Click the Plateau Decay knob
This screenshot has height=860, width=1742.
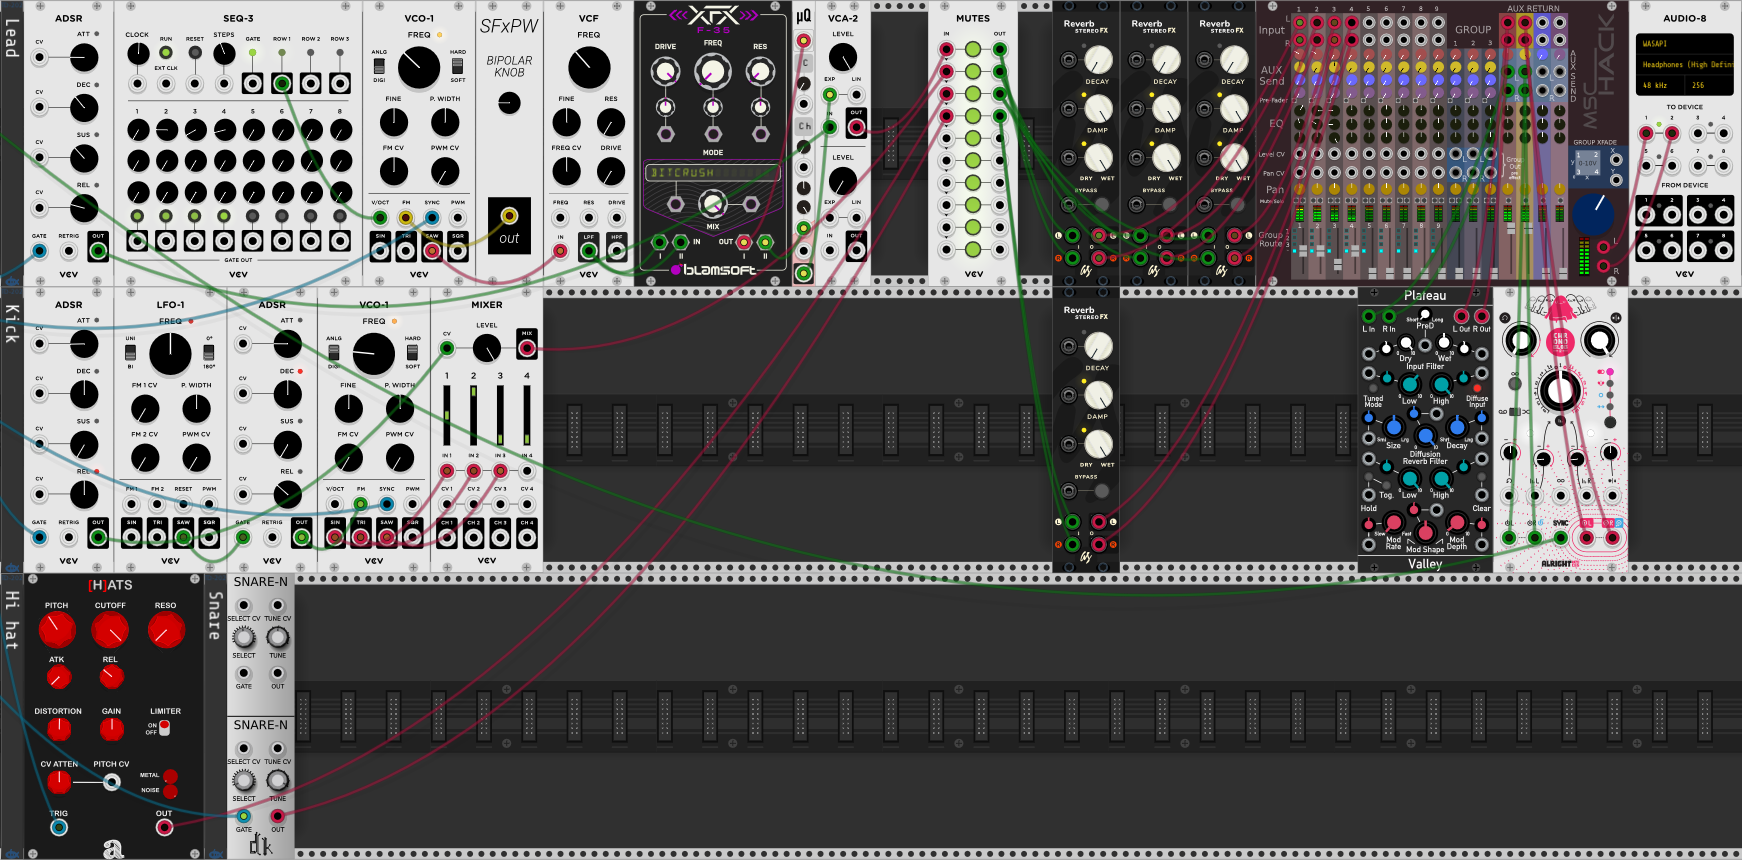[x=1457, y=427]
